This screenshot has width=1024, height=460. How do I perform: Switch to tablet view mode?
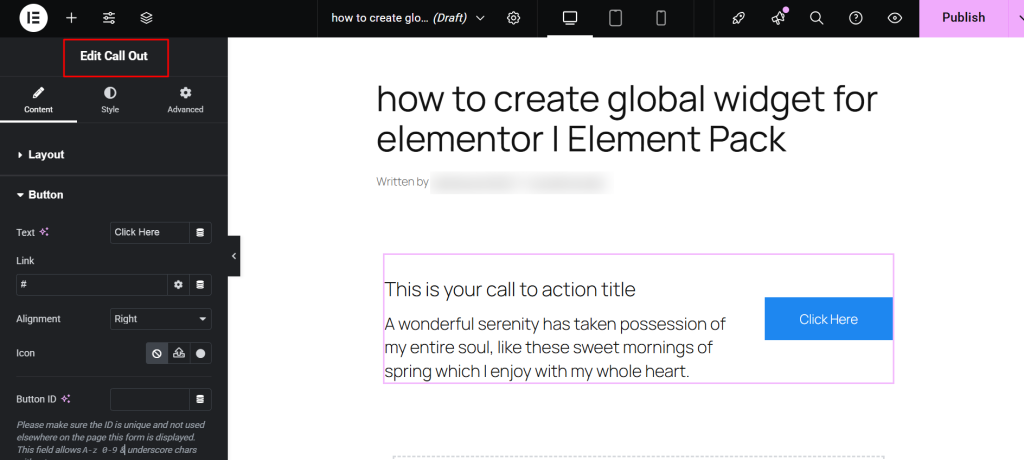[x=616, y=18]
